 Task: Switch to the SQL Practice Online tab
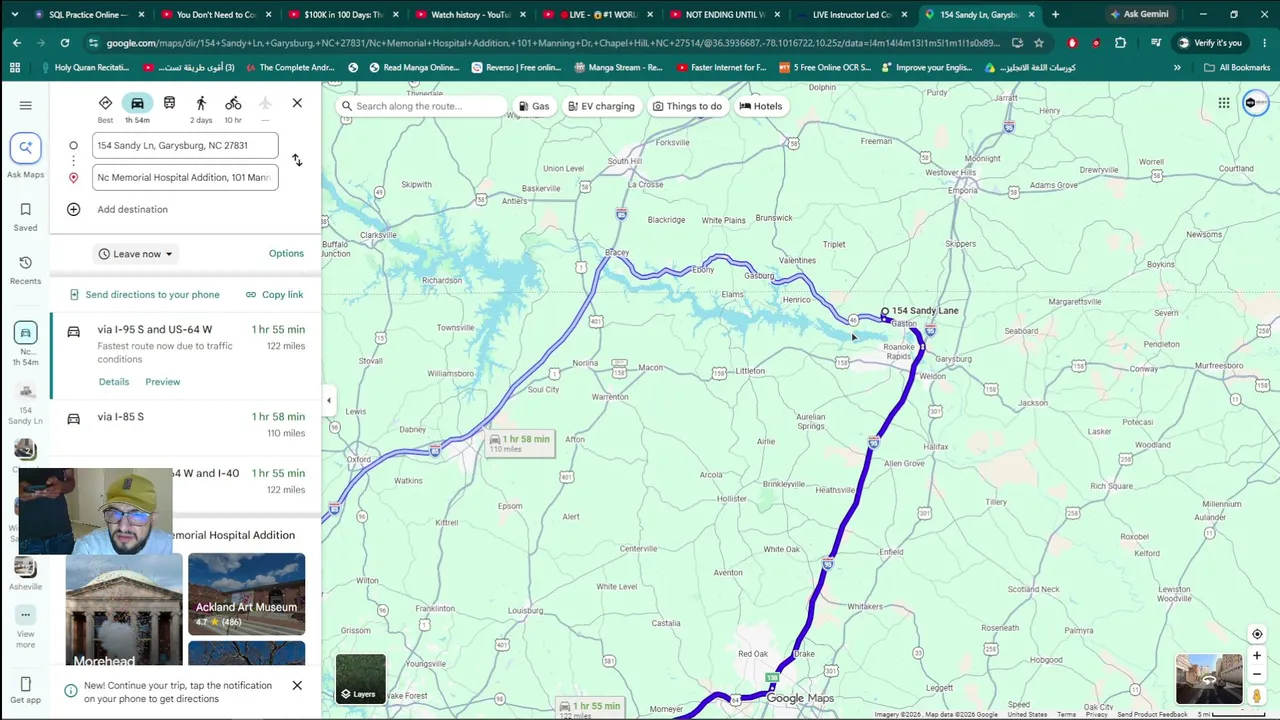88,14
